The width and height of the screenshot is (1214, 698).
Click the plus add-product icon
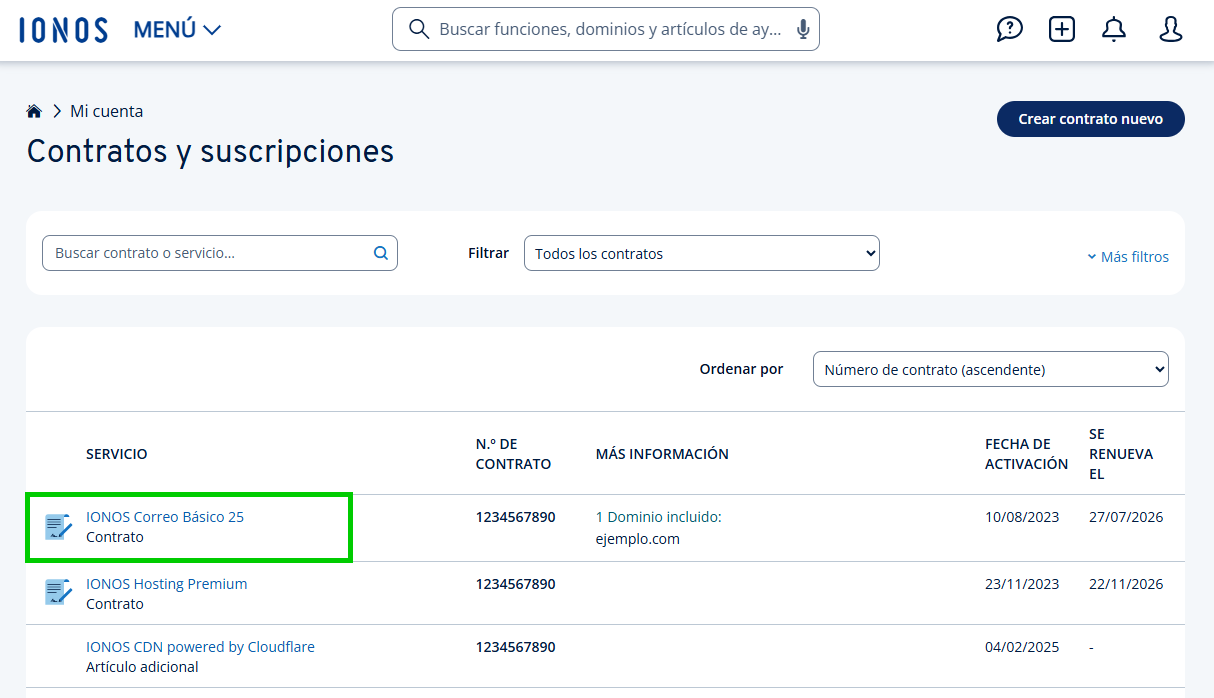[1062, 30]
